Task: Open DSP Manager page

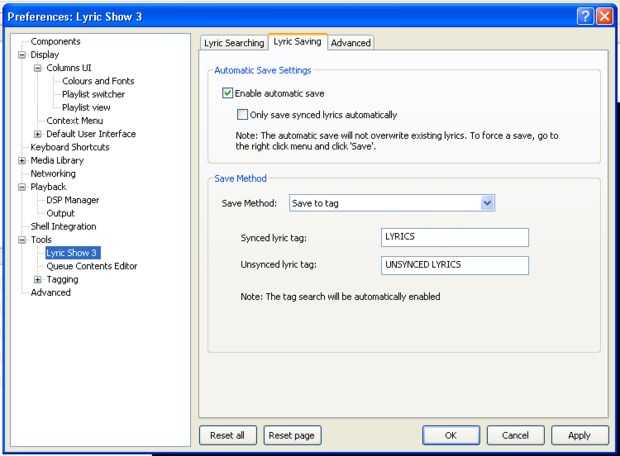Action: 73,200
